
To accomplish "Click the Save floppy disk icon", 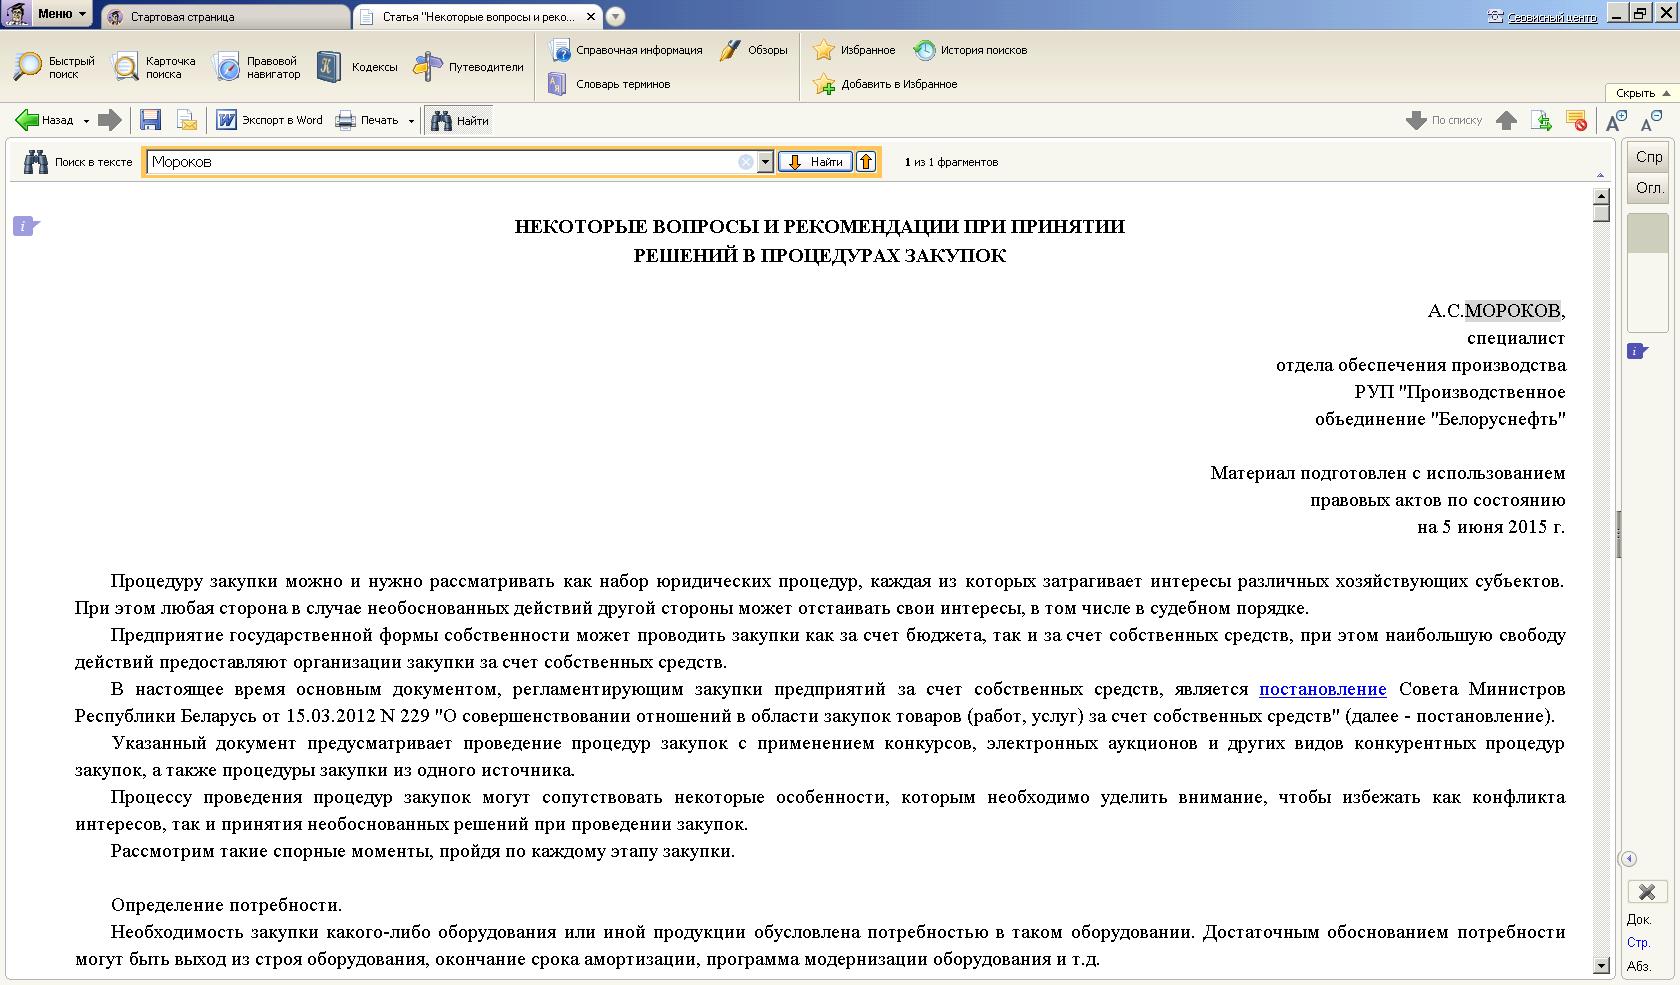I will click(x=150, y=121).
